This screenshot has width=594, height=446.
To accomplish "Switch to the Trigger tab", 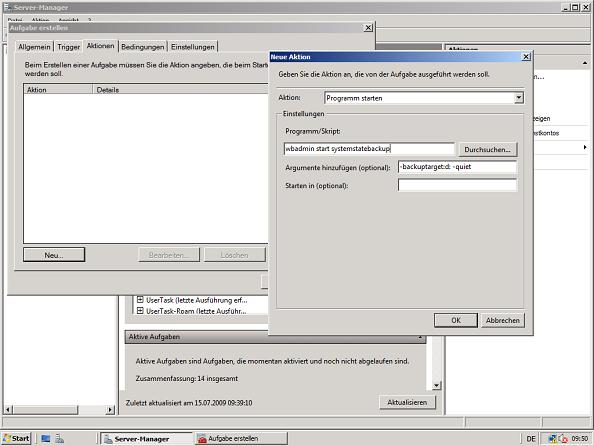I will click(x=69, y=47).
